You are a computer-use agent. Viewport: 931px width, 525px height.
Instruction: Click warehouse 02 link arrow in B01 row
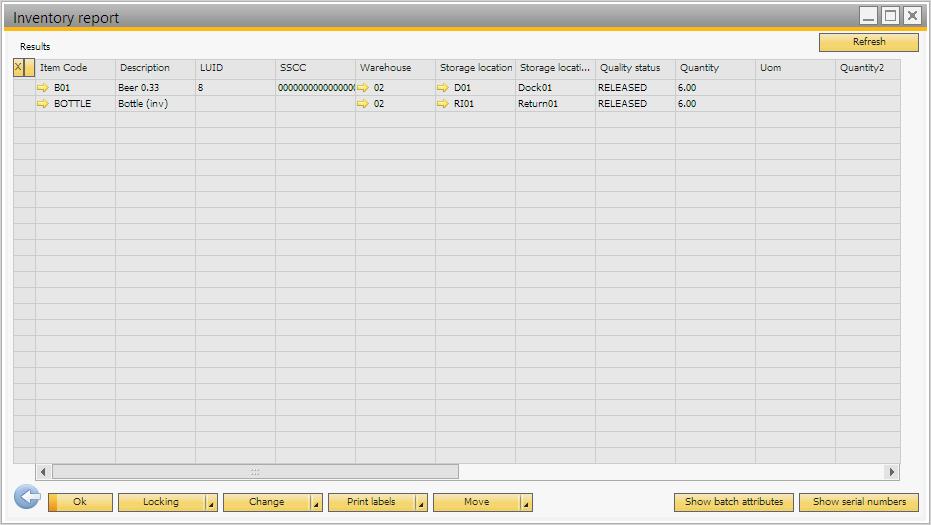coord(363,88)
